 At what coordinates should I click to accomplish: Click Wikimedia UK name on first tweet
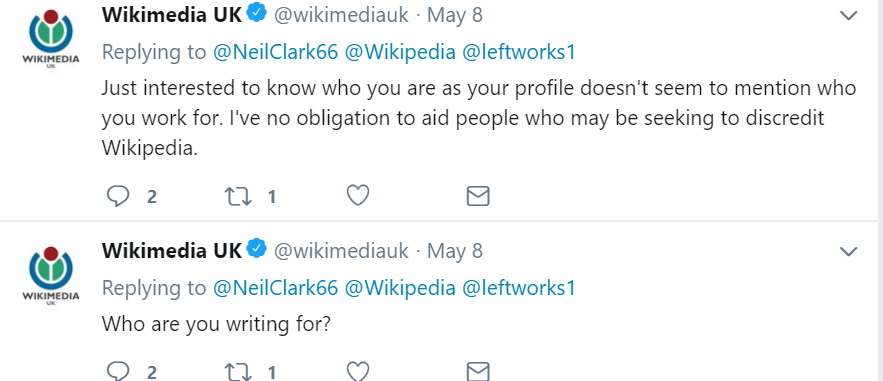click(172, 15)
